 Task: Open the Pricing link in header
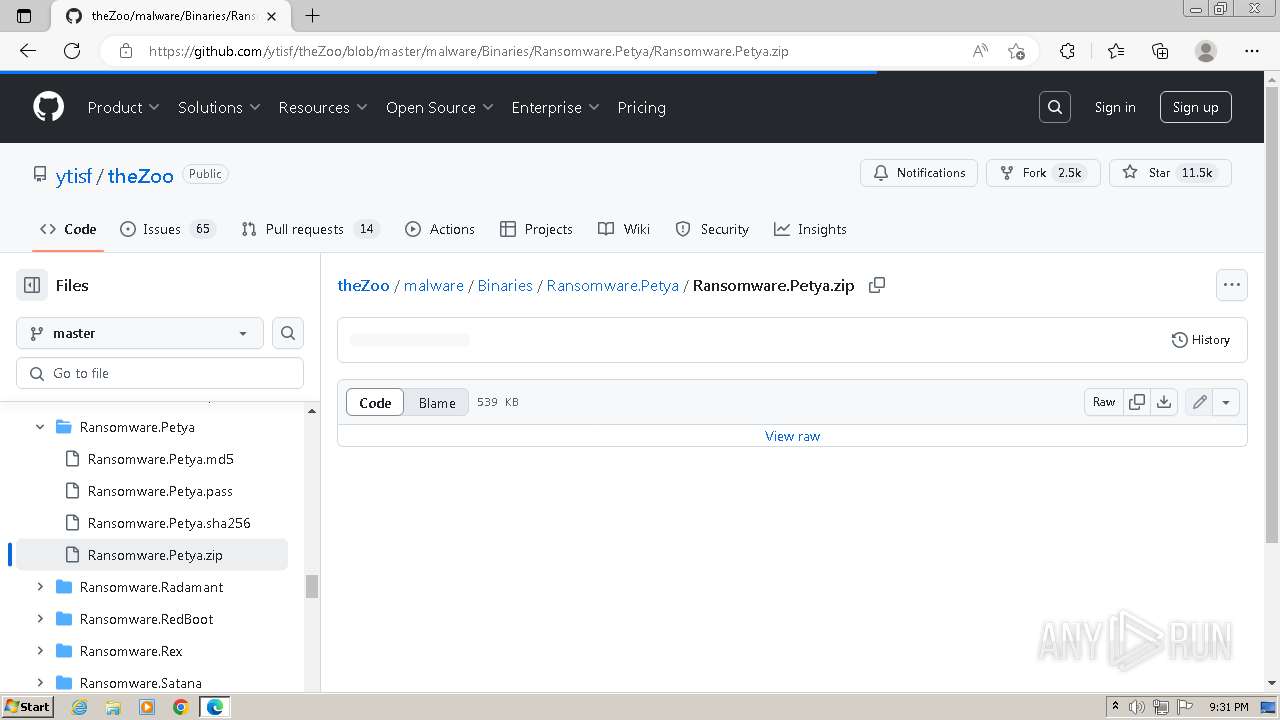(x=642, y=107)
